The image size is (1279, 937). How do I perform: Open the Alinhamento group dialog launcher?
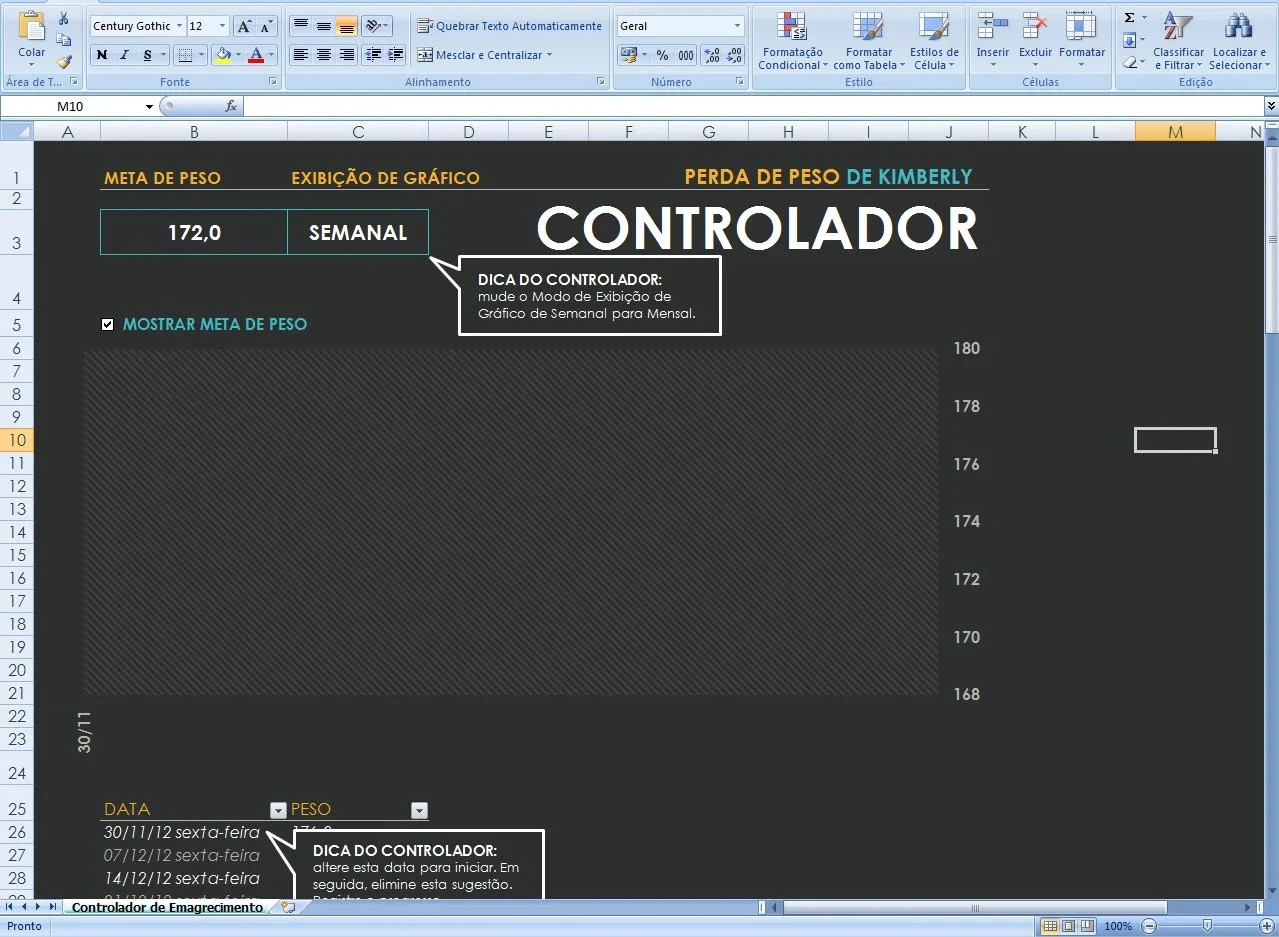point(601,82)
